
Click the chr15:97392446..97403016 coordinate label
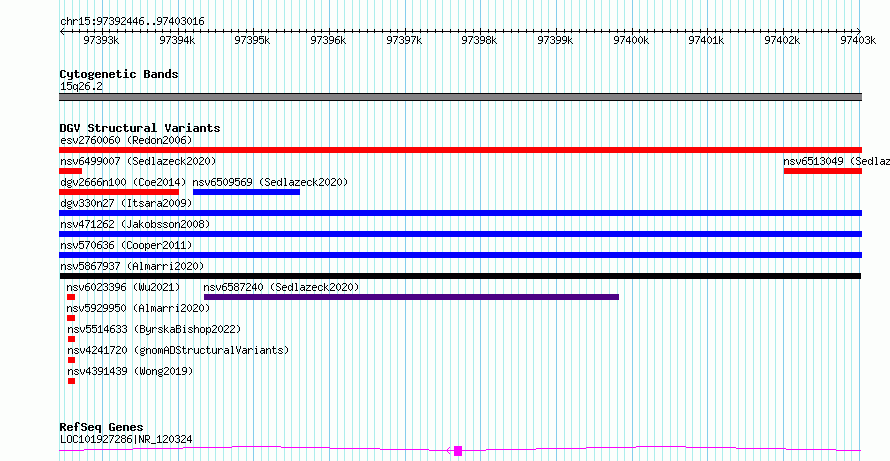[x=132, y=22]
